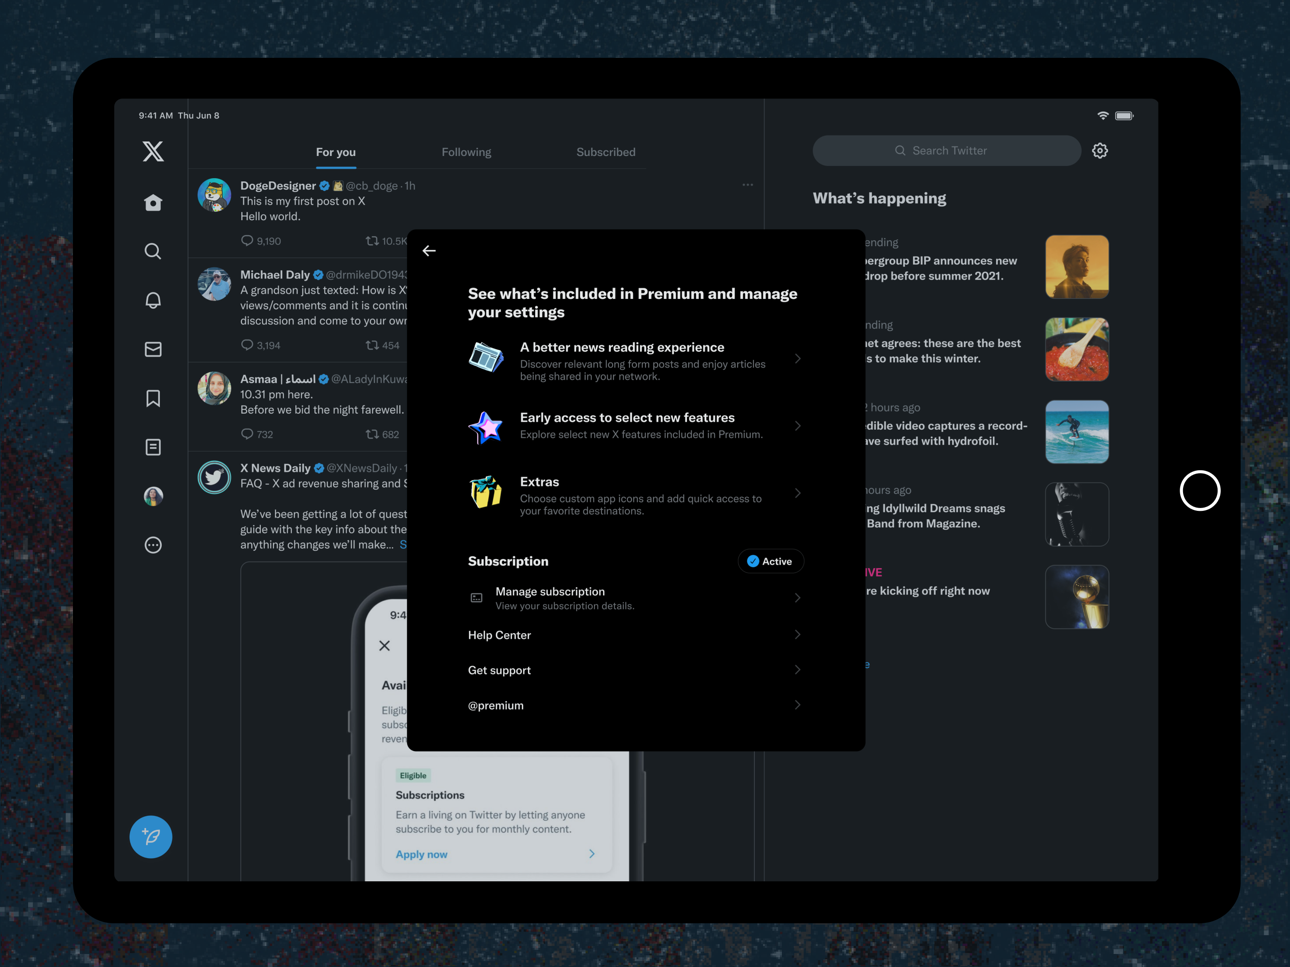Compose a tweet with the blue feather button
1290x967 pixels.
(151, 837)
